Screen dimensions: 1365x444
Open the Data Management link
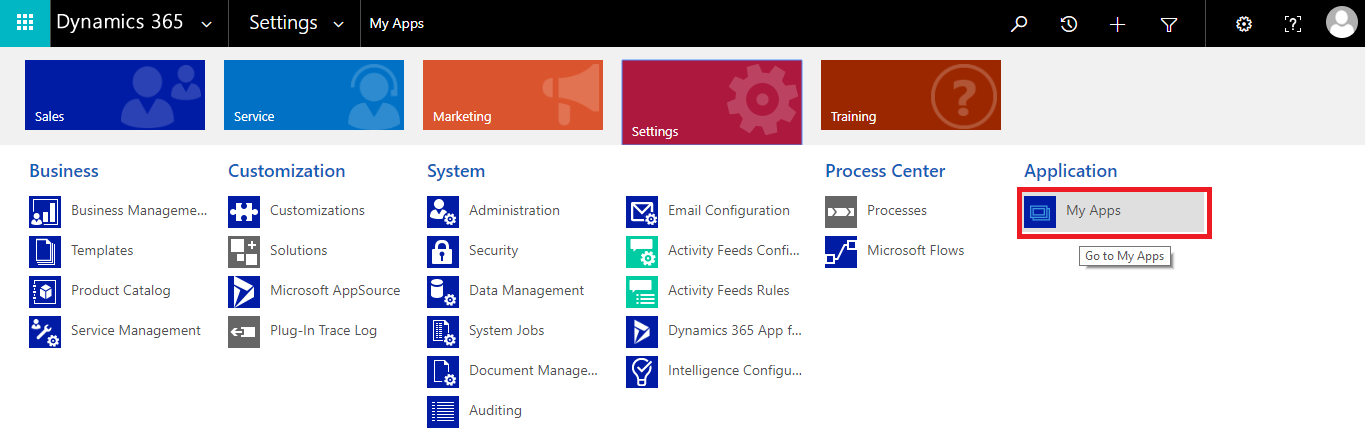[x=527, y=291]
